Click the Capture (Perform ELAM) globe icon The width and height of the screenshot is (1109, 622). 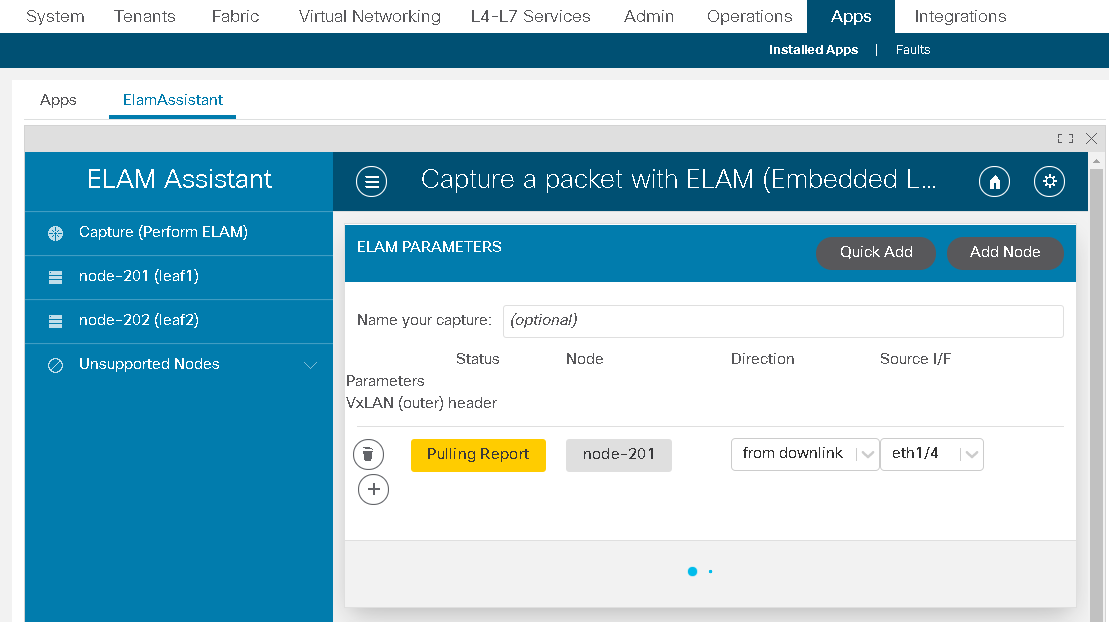point(55,233)
